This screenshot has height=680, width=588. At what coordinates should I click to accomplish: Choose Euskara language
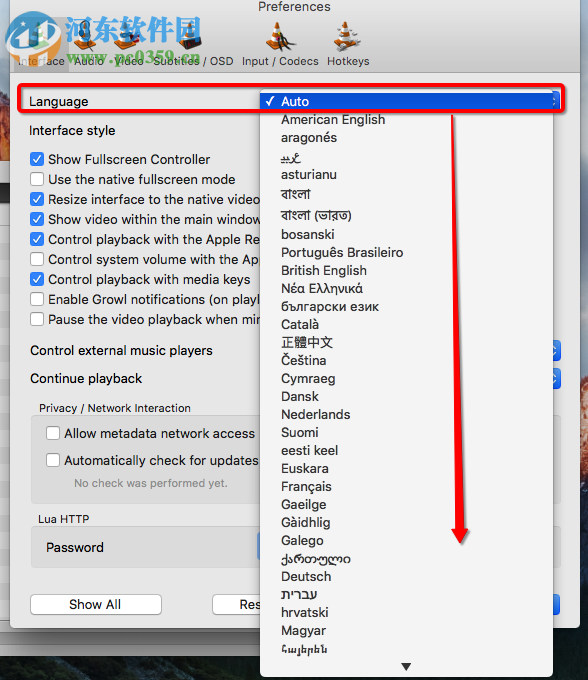point(406,468)
